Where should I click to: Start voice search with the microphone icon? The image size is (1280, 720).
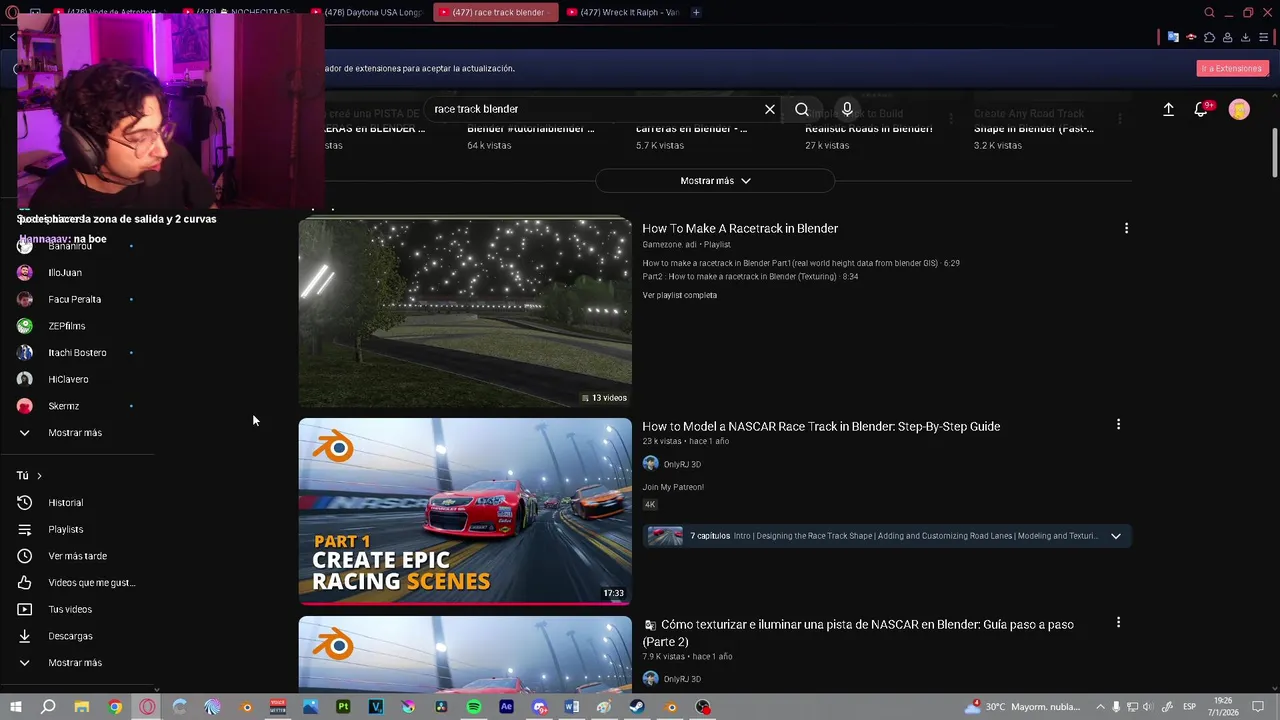point(847,109)
